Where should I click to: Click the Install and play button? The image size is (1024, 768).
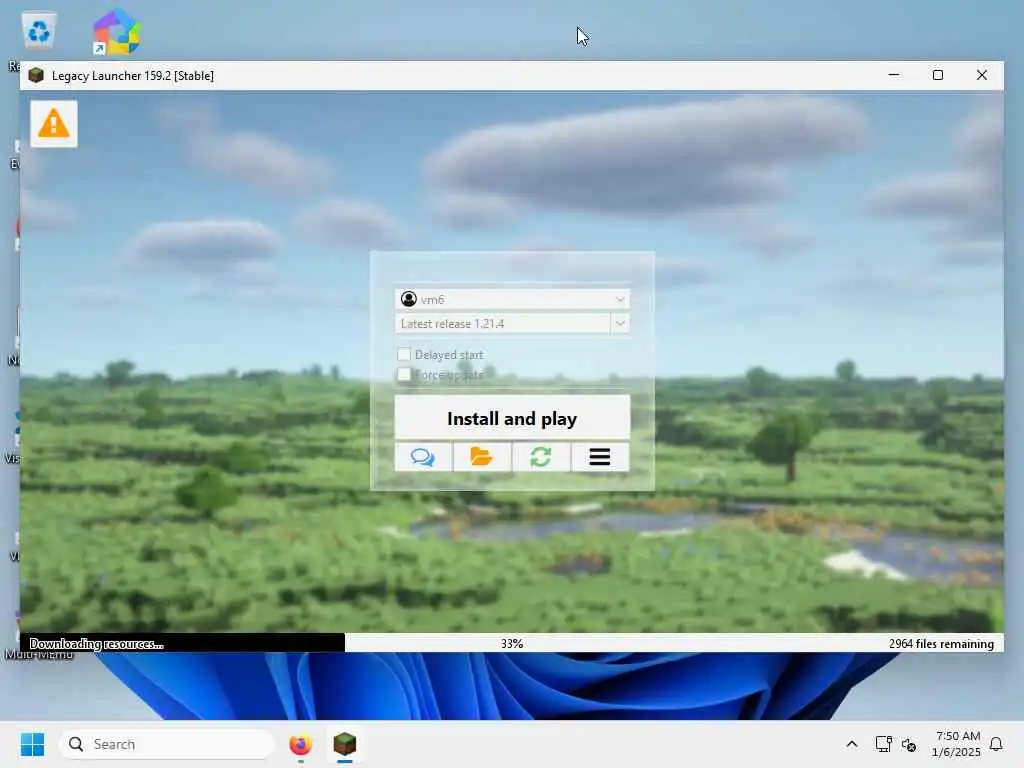[512, 417]
